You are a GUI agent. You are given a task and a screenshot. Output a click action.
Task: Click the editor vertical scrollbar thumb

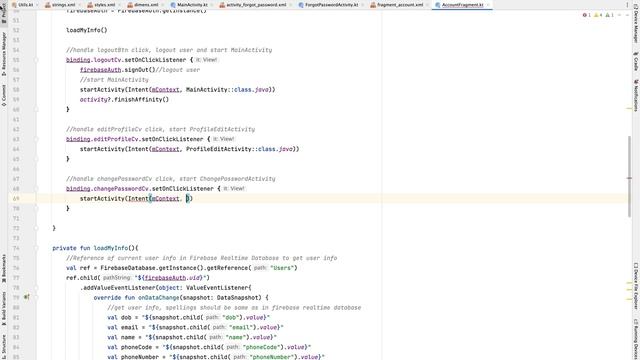point(629,176)
